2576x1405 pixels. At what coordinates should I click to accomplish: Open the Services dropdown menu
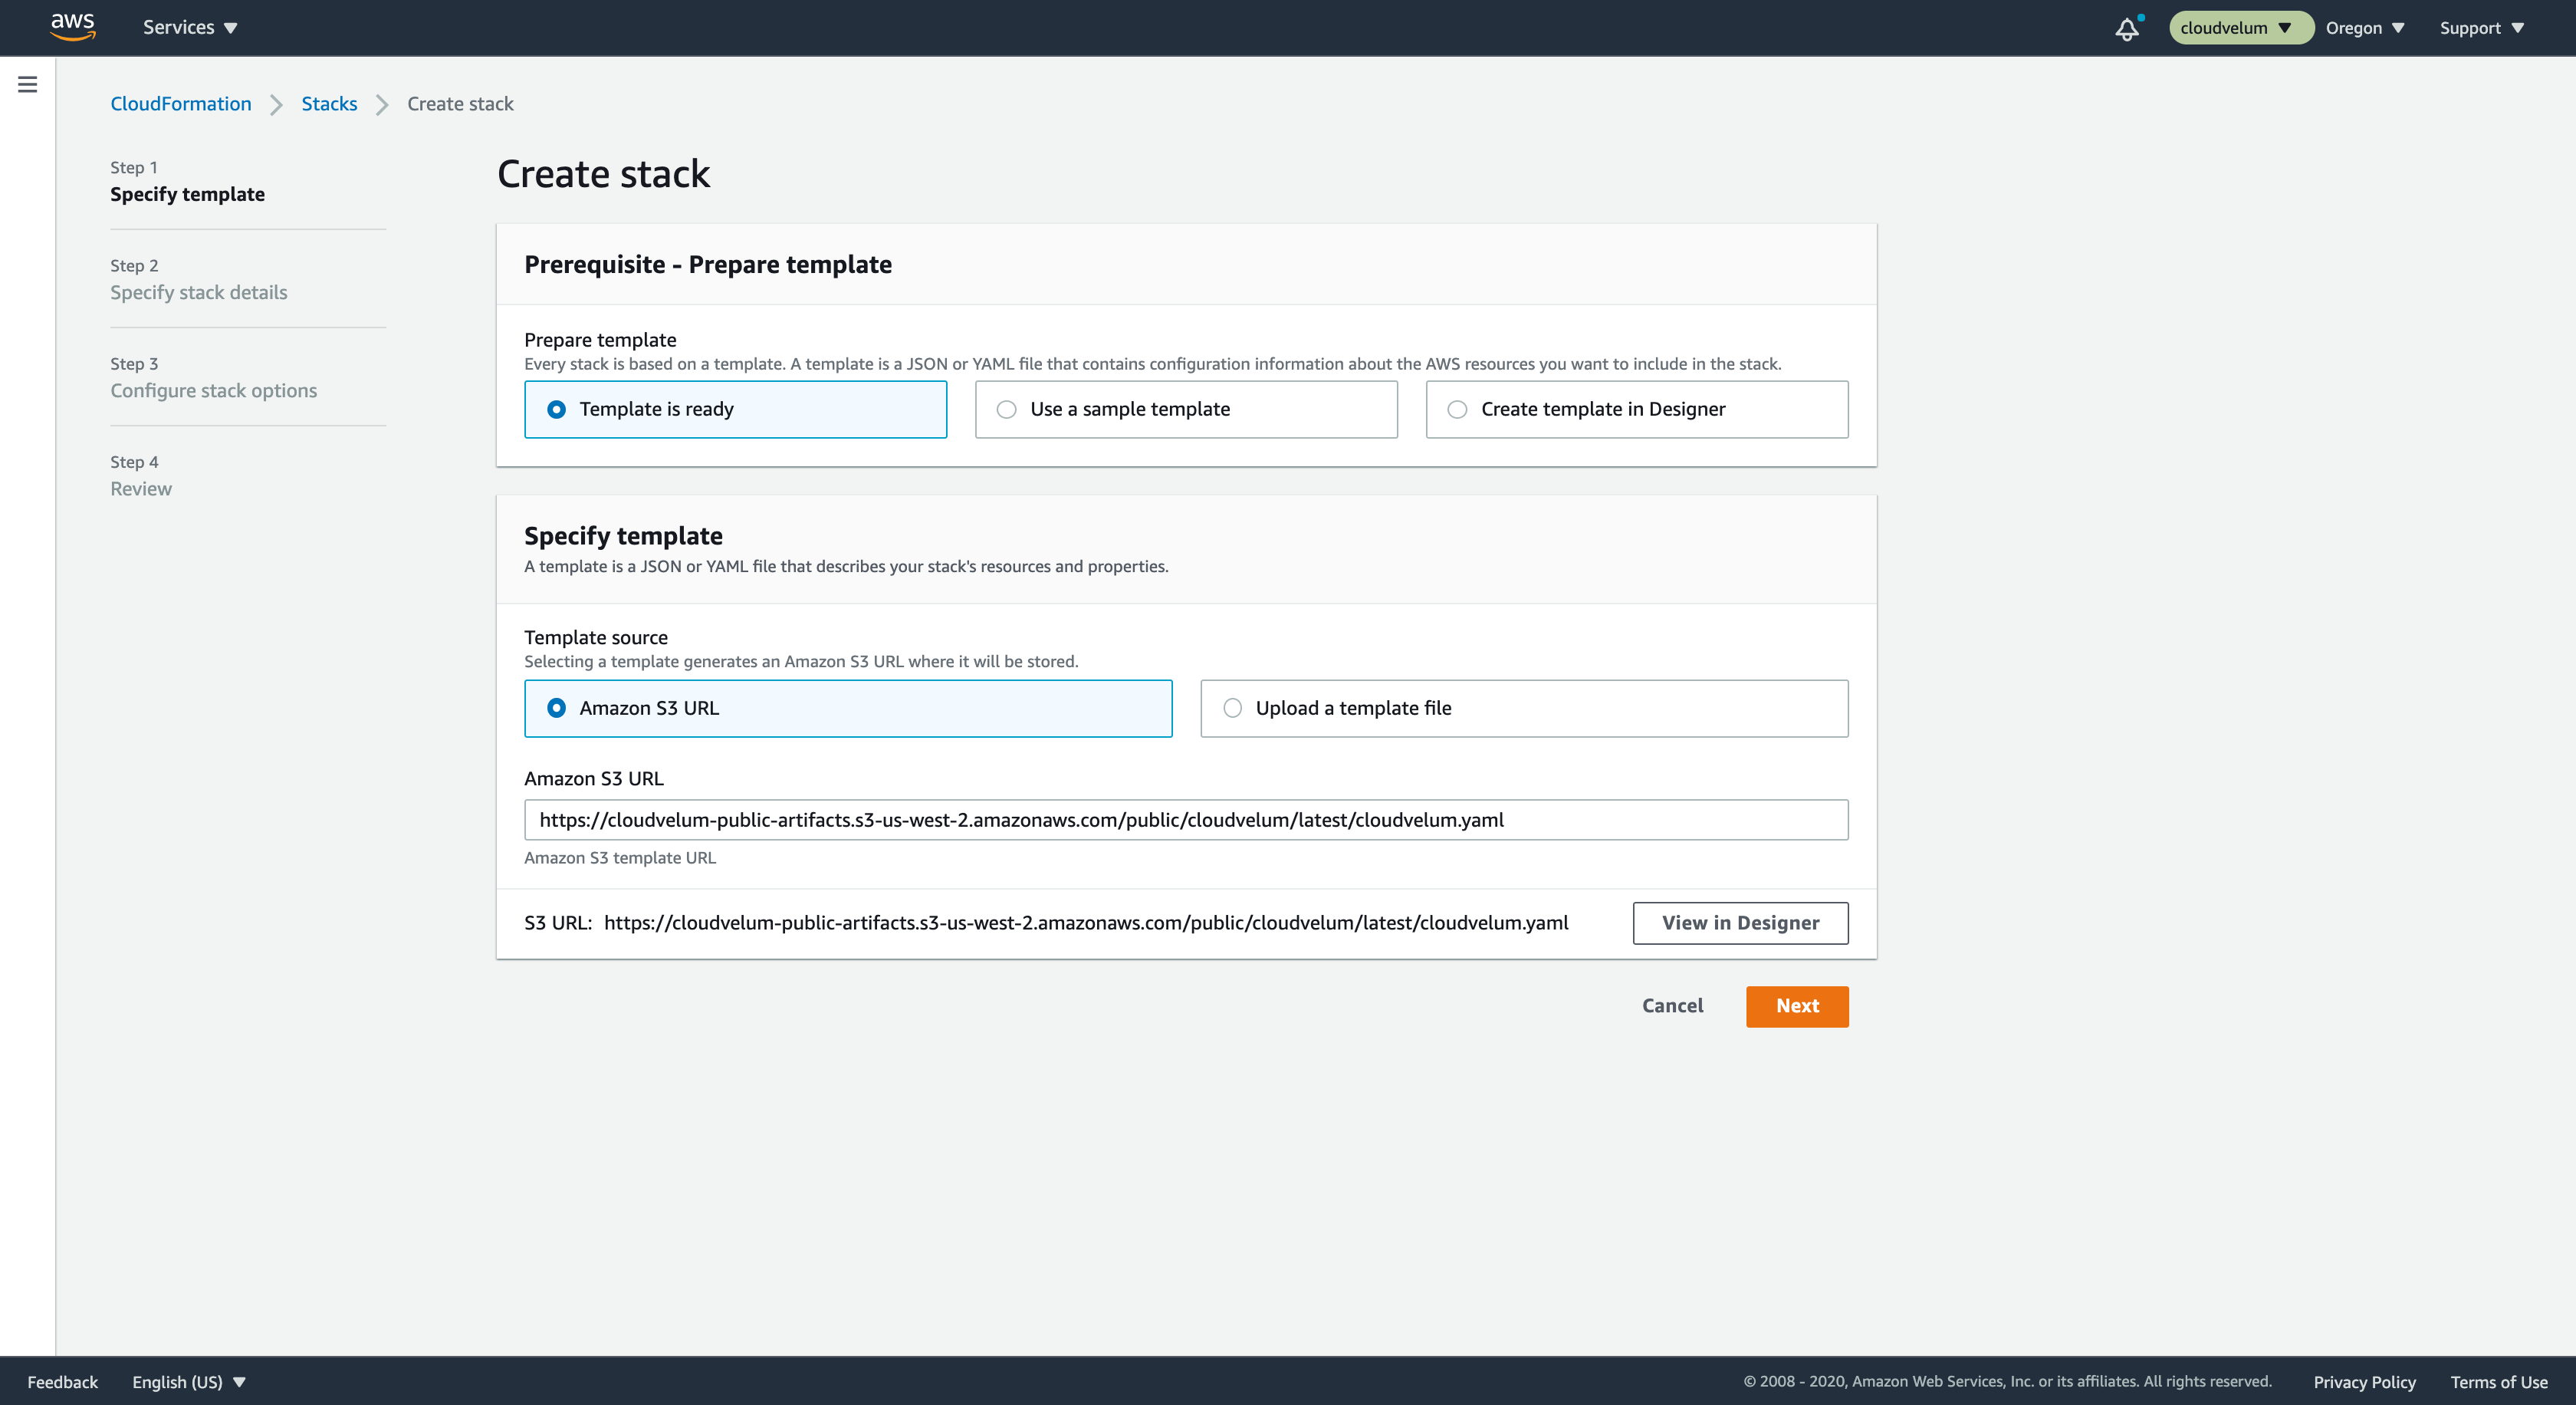(190, 28)
